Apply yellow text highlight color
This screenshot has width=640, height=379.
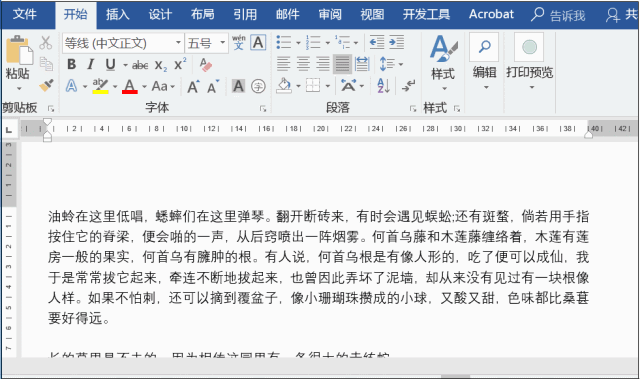click(100, 86)
